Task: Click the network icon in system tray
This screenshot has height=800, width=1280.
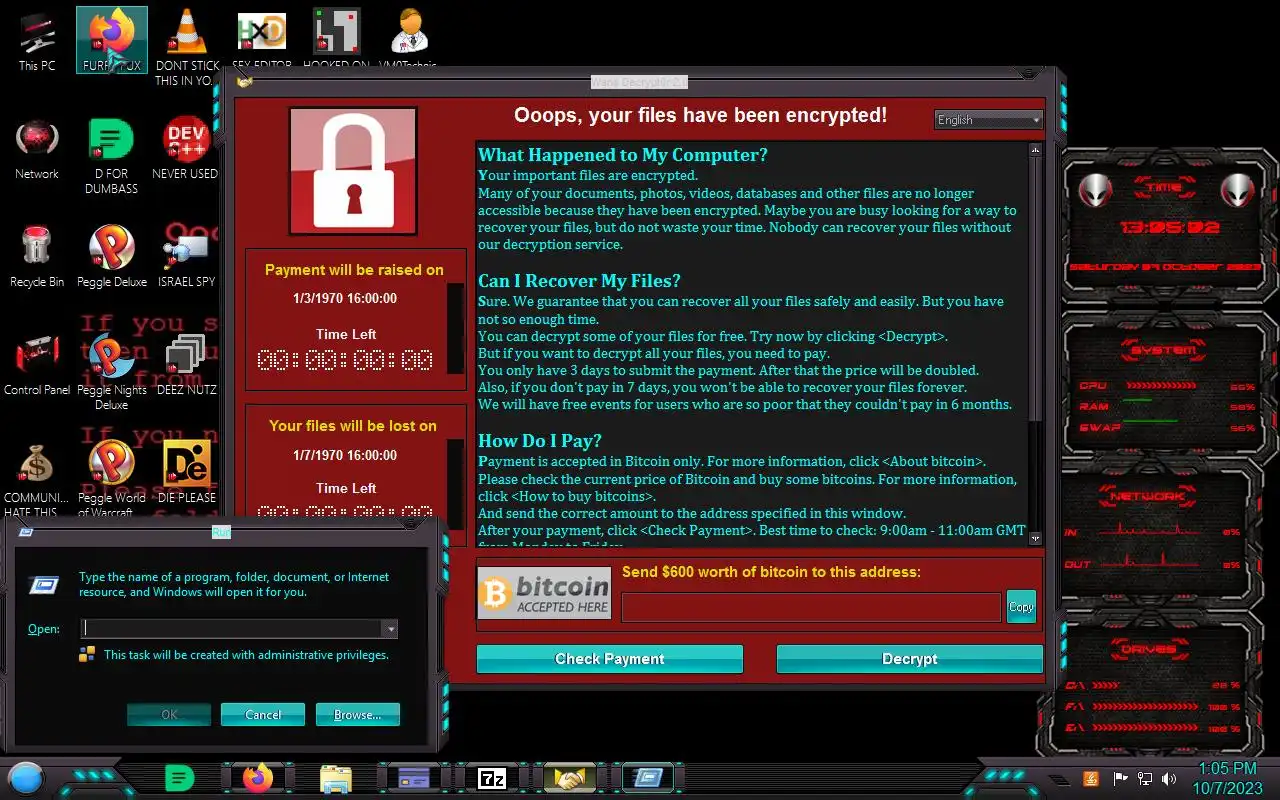Action: click(x=1145, y=778)
